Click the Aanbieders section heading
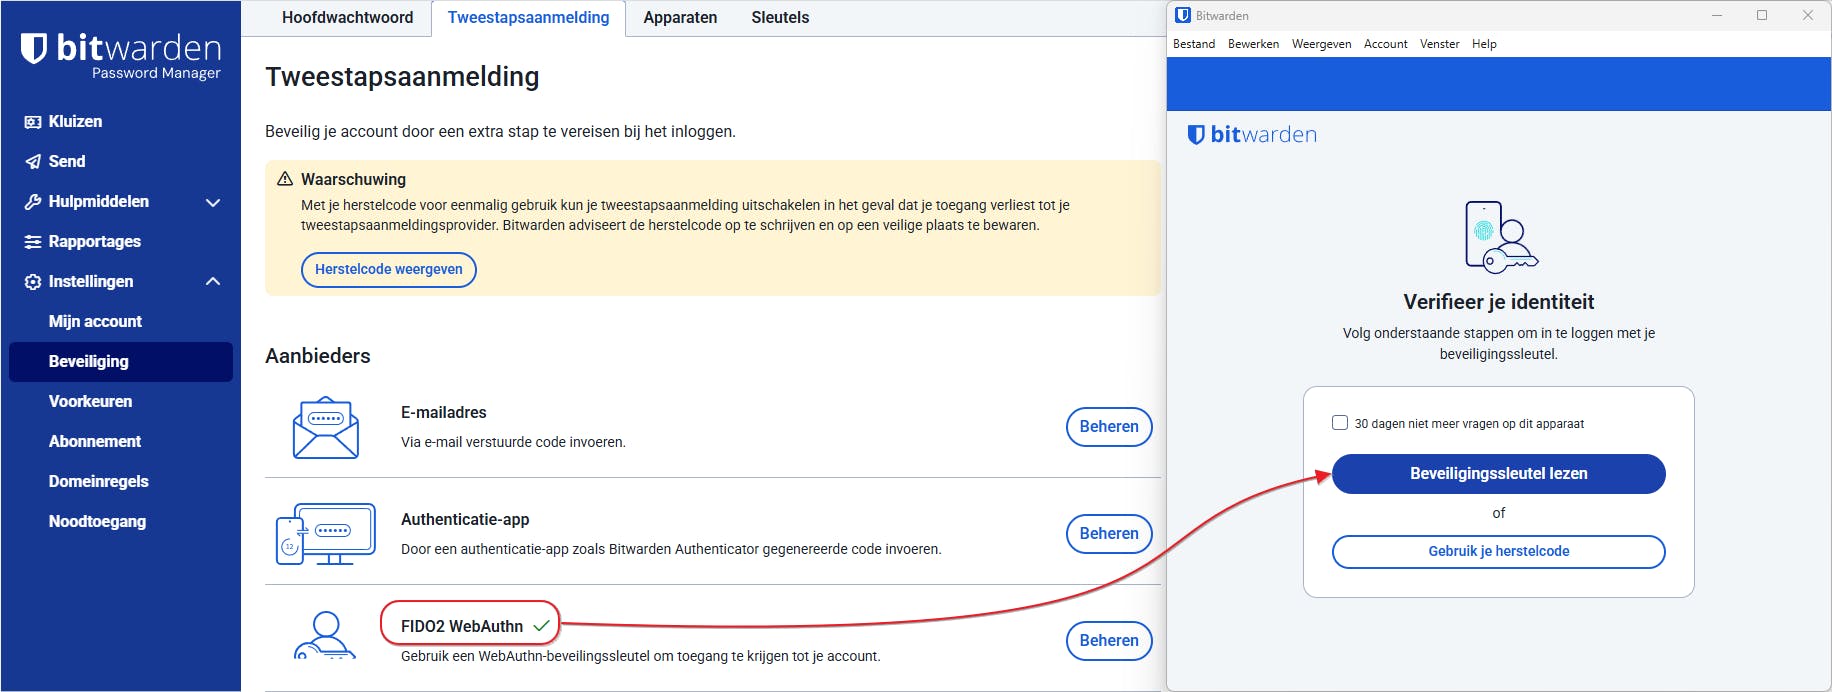This screenshot has width=1832, height=692. (318, 356)
